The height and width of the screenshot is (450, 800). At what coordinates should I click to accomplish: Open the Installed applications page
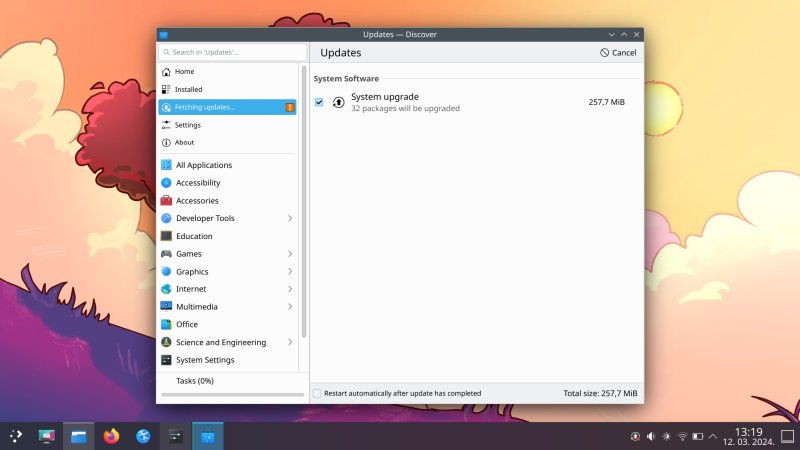point(228,89)
